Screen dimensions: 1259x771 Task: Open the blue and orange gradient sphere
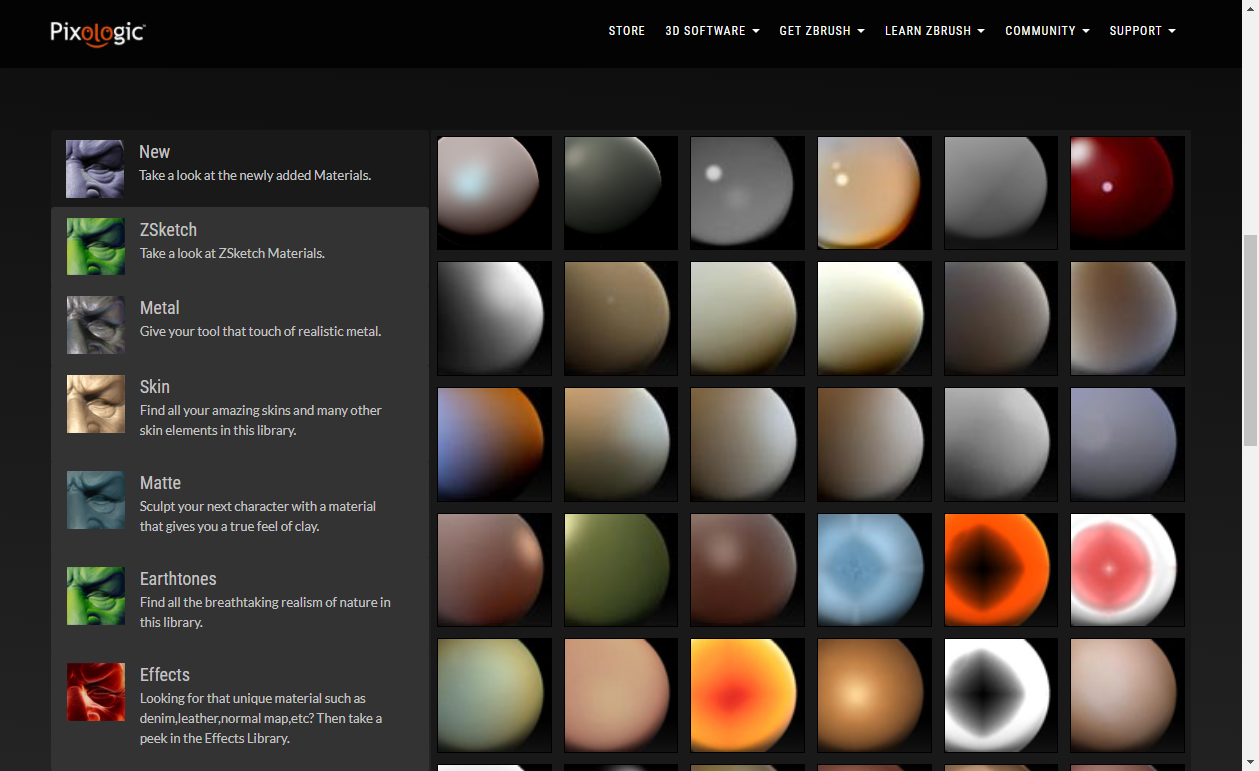tap(494, 444)
